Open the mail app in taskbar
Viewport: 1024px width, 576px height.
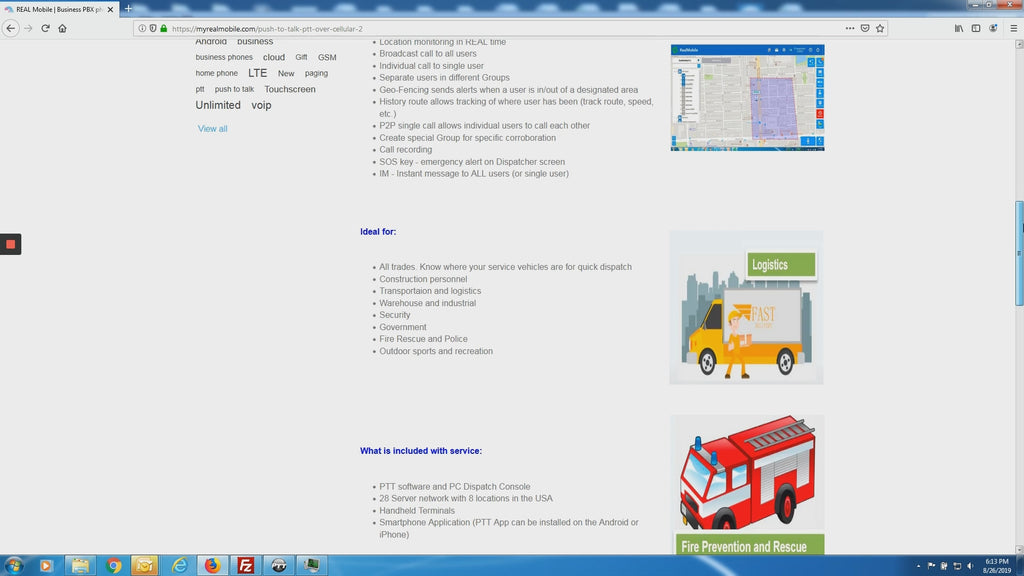(144, 565)
